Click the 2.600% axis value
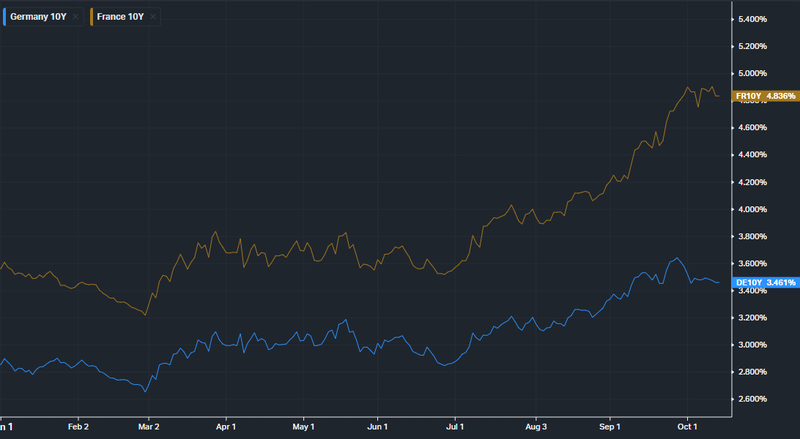 coord(752,399)
